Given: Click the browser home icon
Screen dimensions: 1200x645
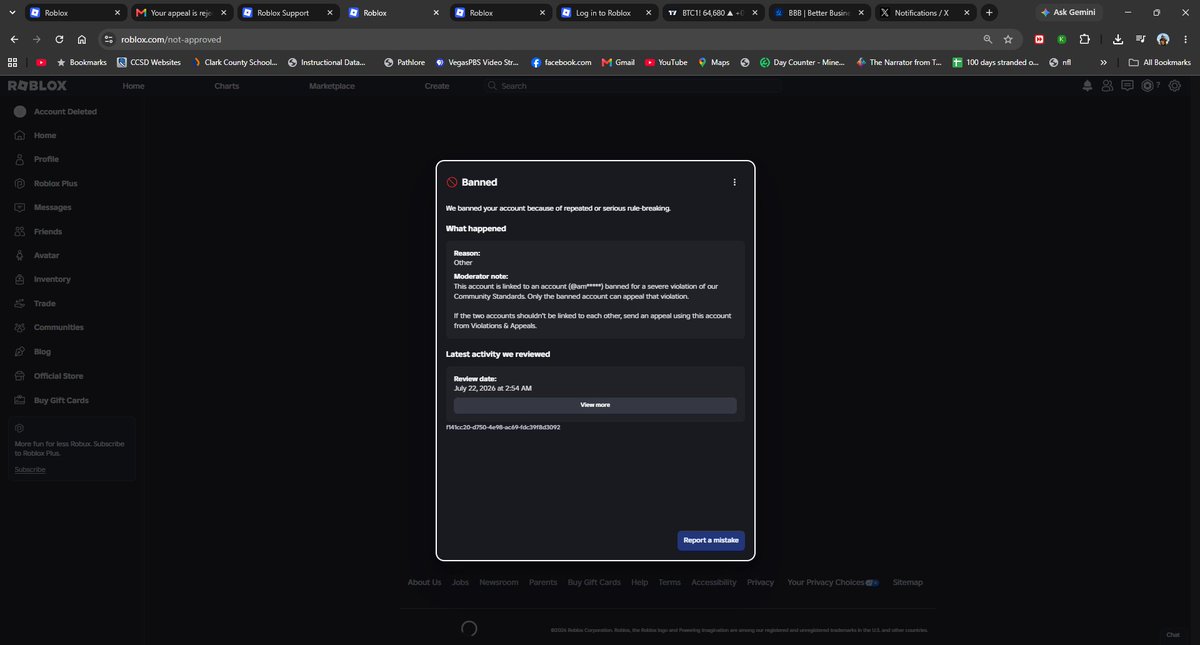Looking at the screenshot, I should [x=82, y=39].
